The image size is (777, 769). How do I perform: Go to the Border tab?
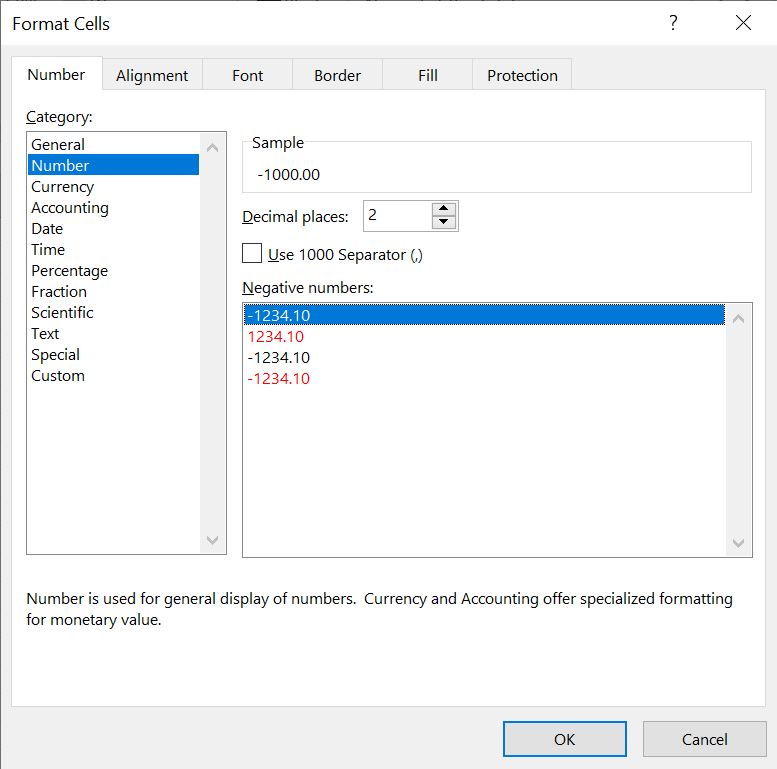pos(337,75)
